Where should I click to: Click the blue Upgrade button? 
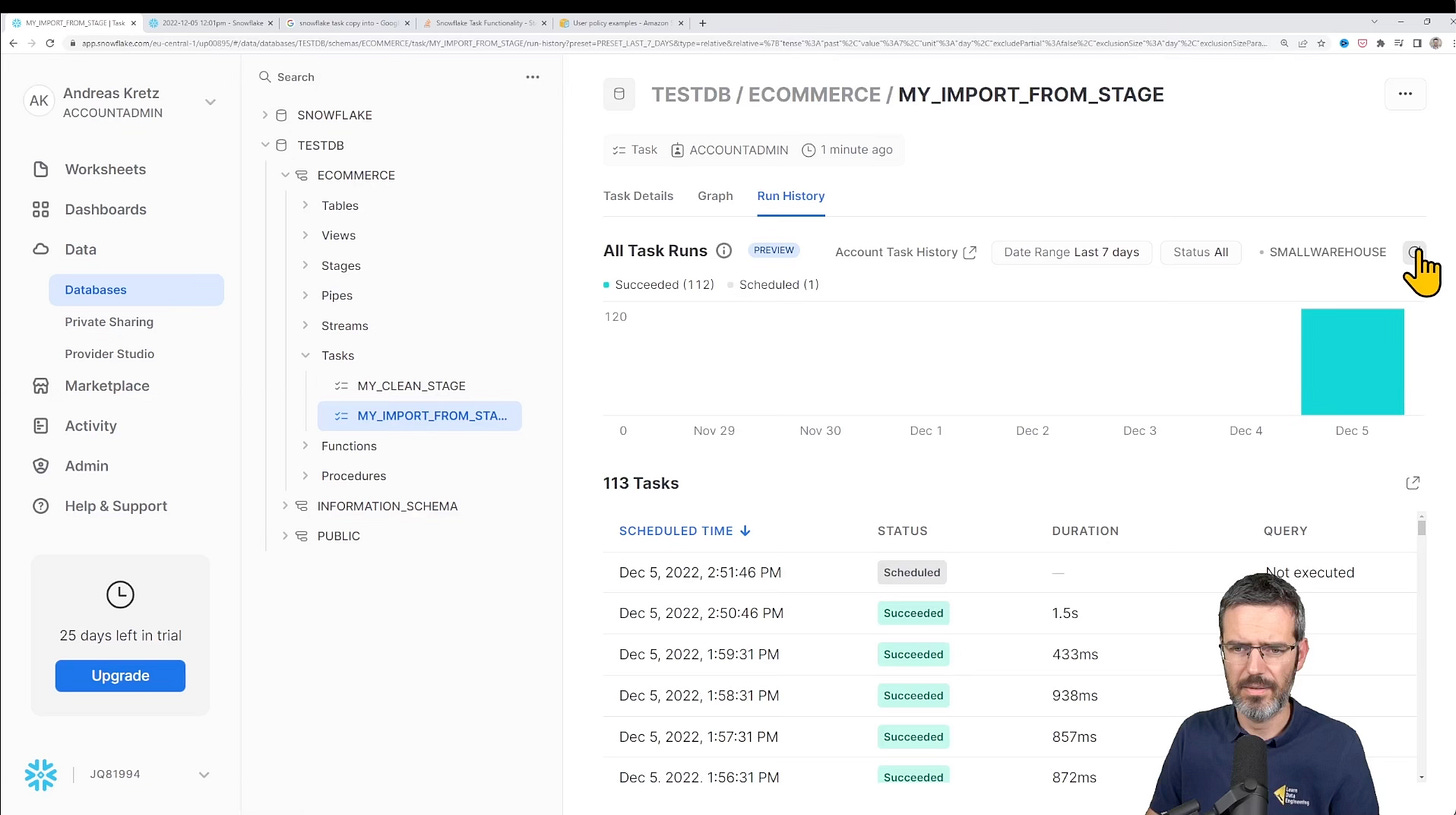pos(120,676)
